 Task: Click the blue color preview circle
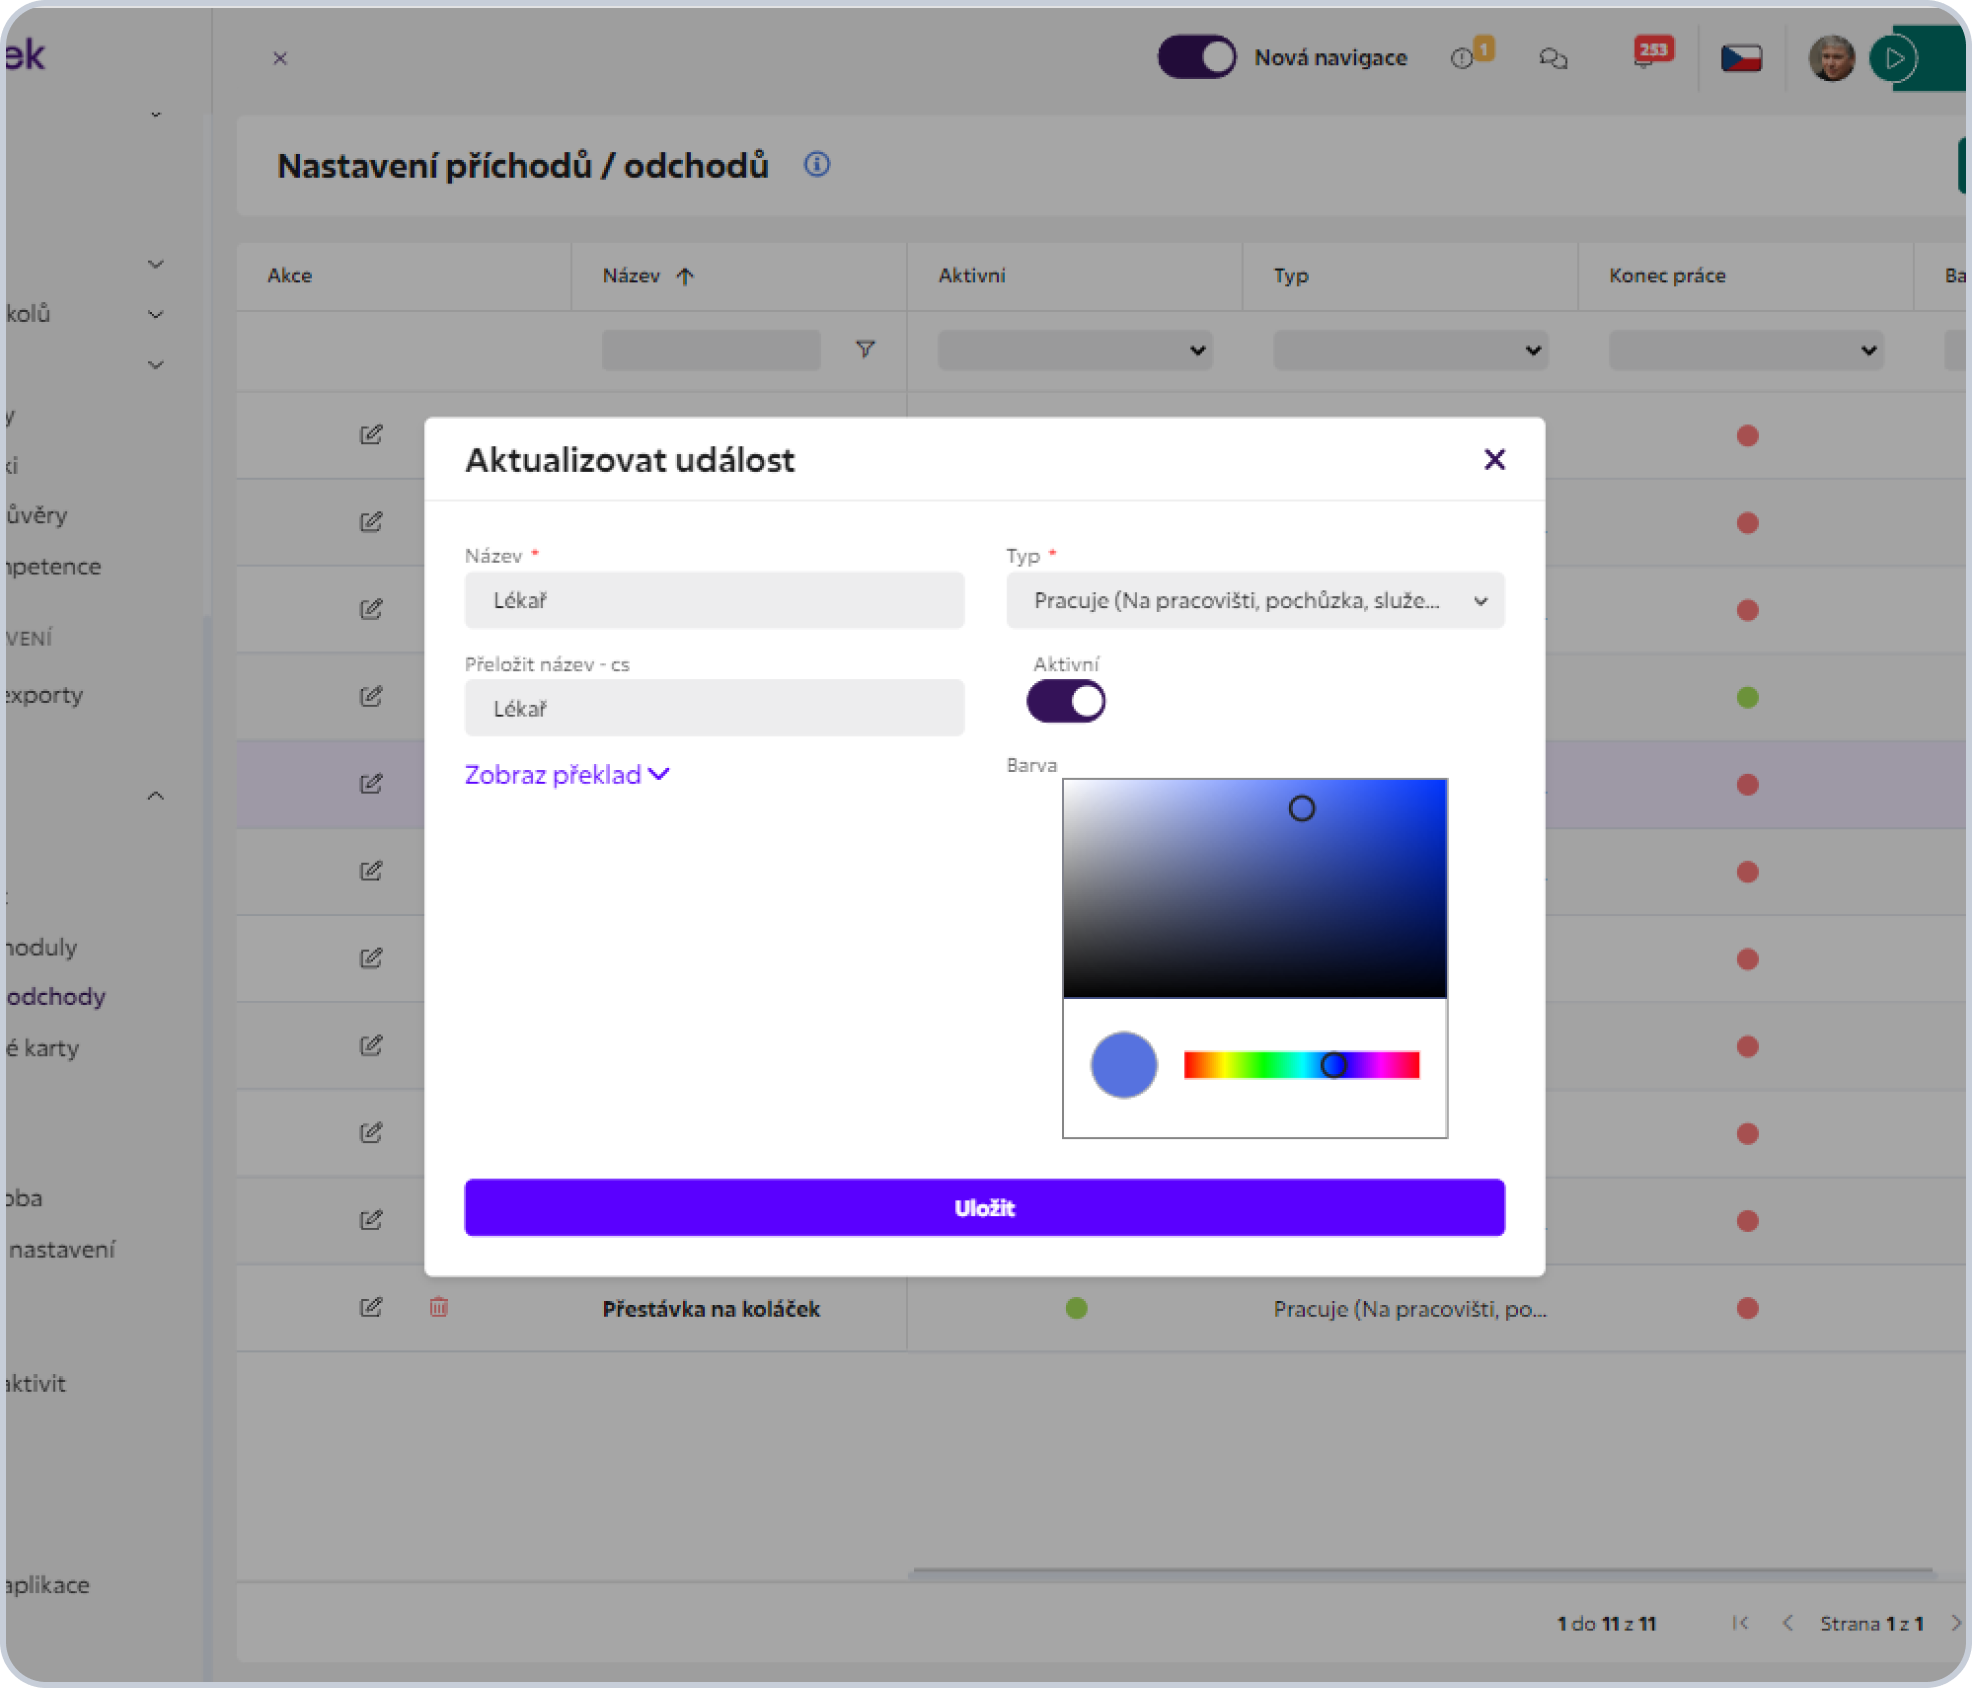click(1123, 1065)
